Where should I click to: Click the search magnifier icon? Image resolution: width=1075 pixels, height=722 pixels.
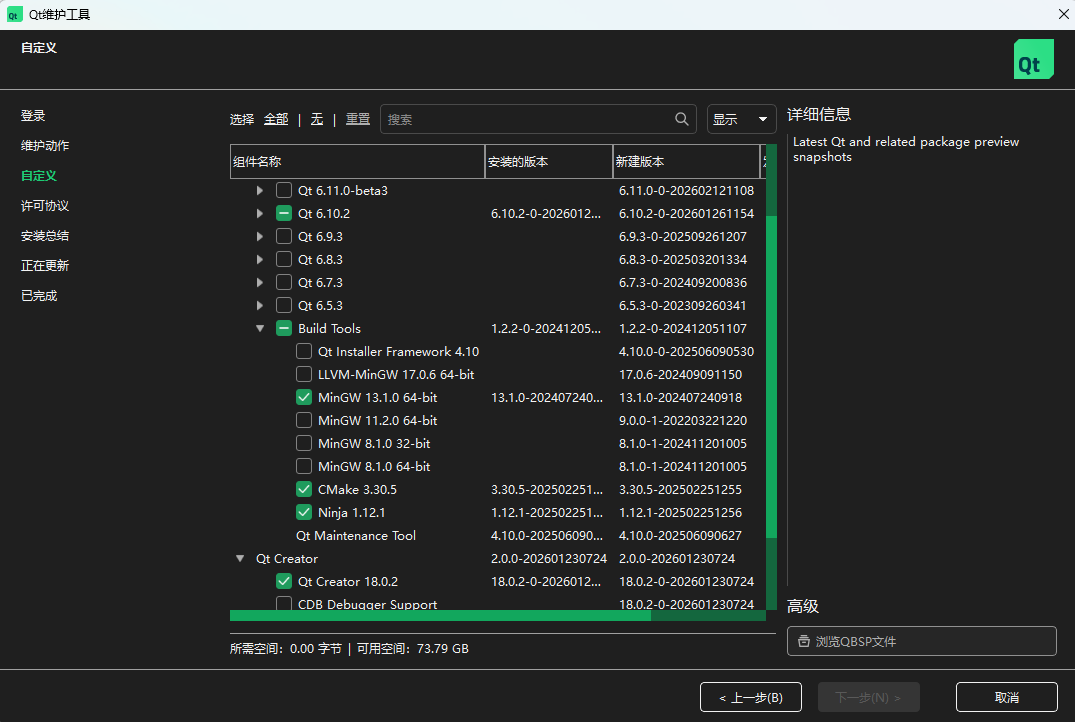(x=681, y=119)
